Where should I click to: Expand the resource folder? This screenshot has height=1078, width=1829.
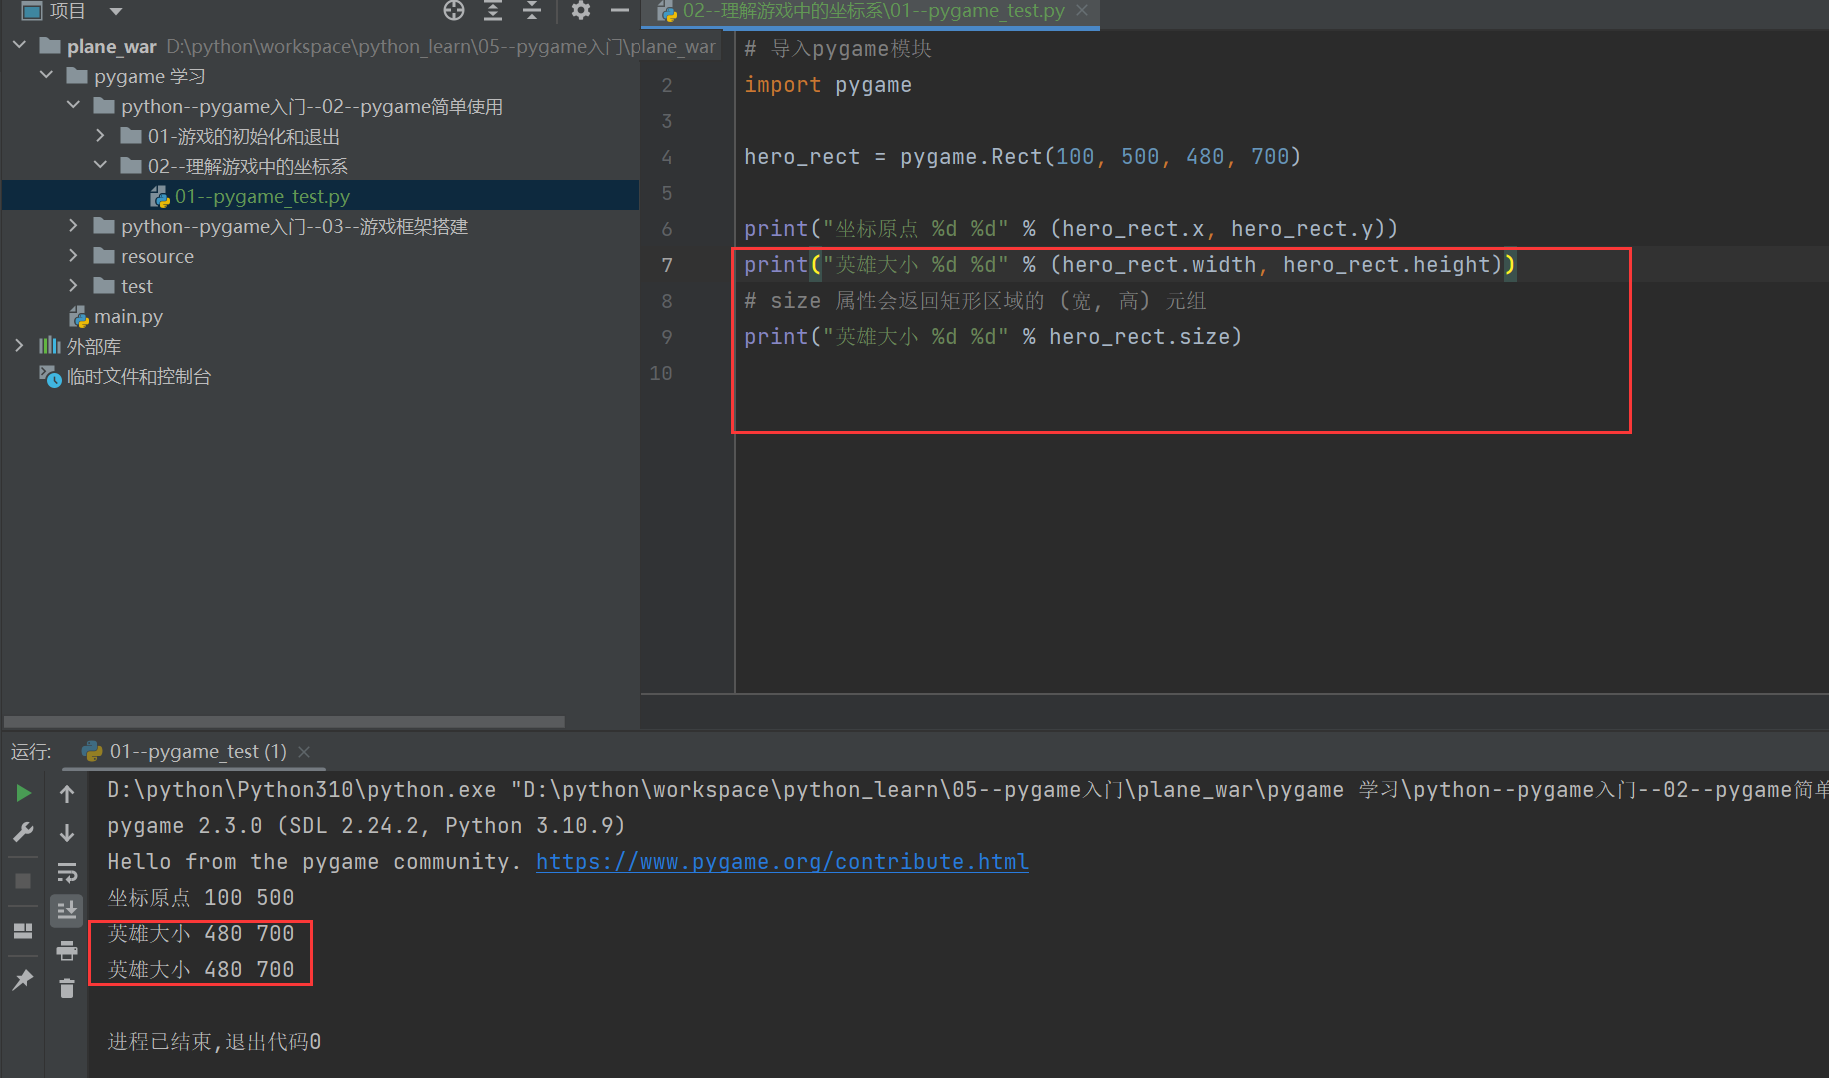tap(73, 256)
